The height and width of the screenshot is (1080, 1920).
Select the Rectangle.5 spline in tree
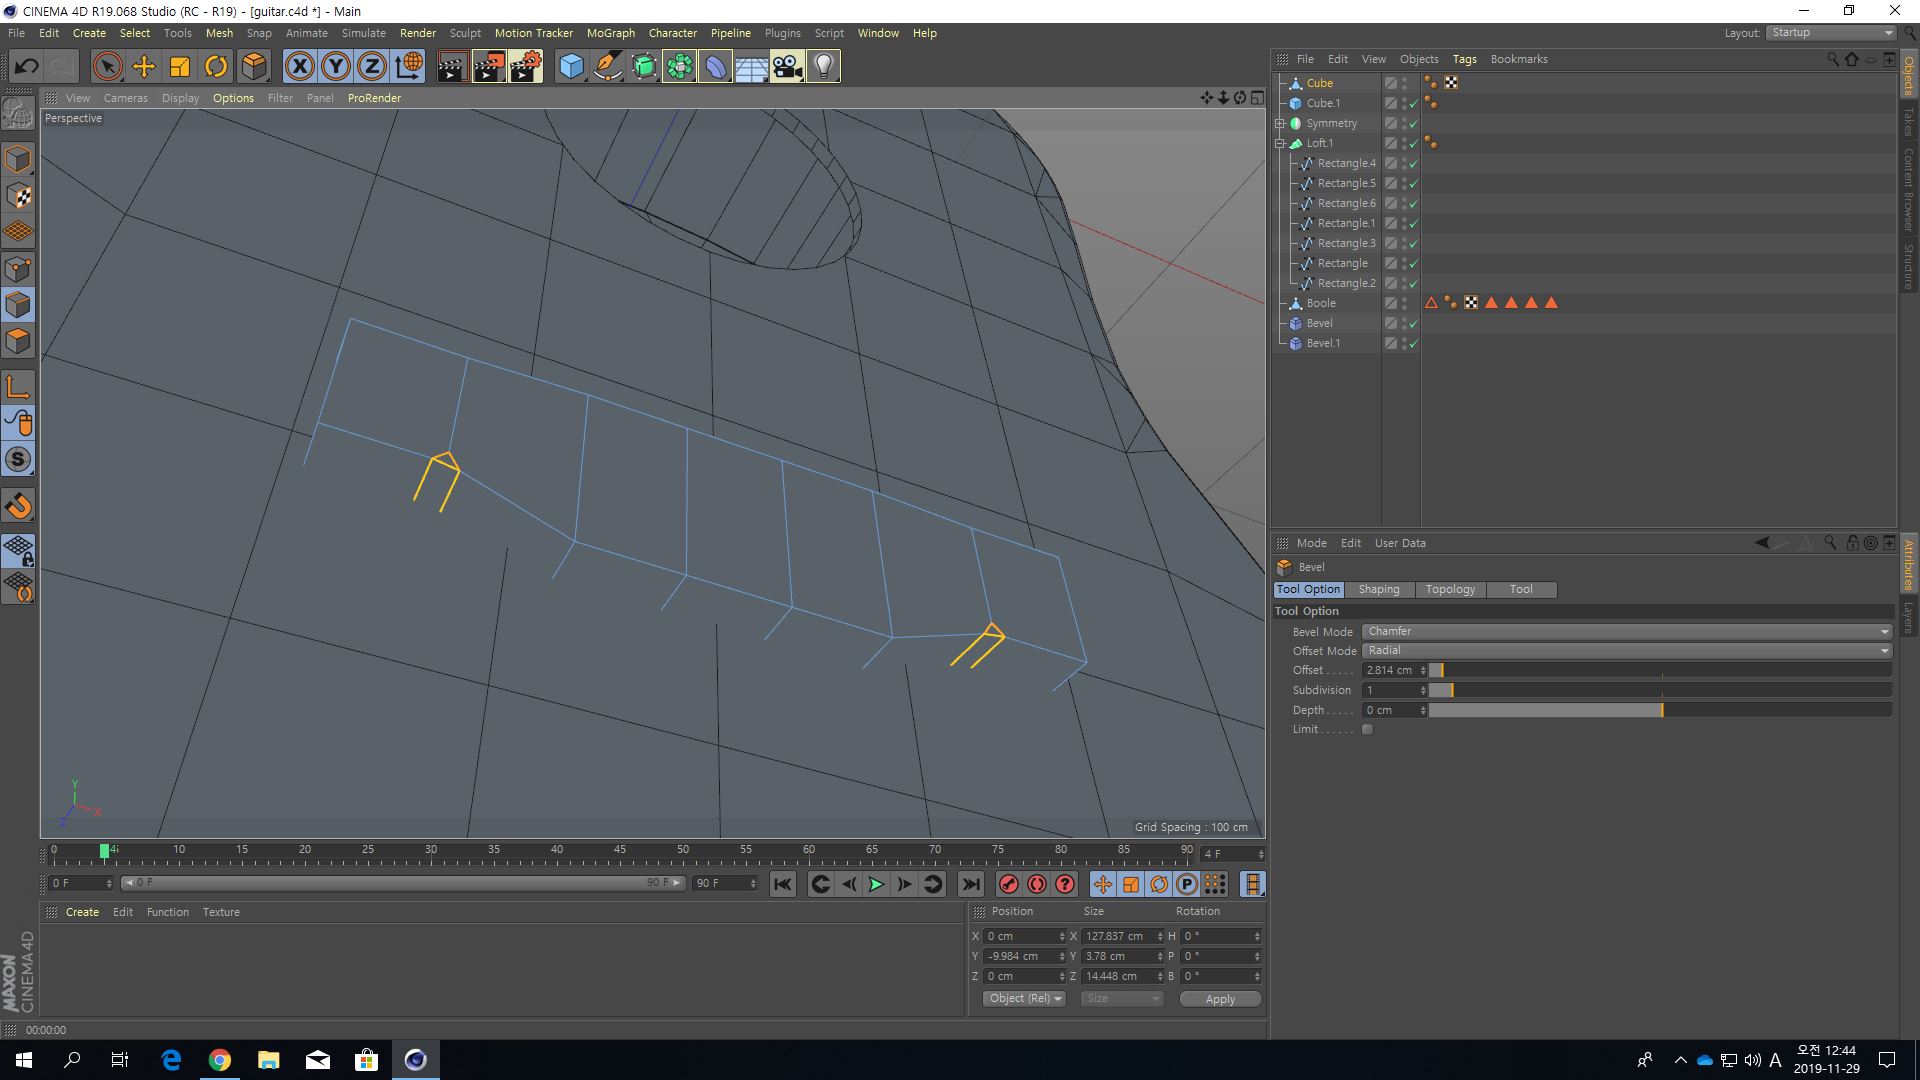pos(1346,184)
